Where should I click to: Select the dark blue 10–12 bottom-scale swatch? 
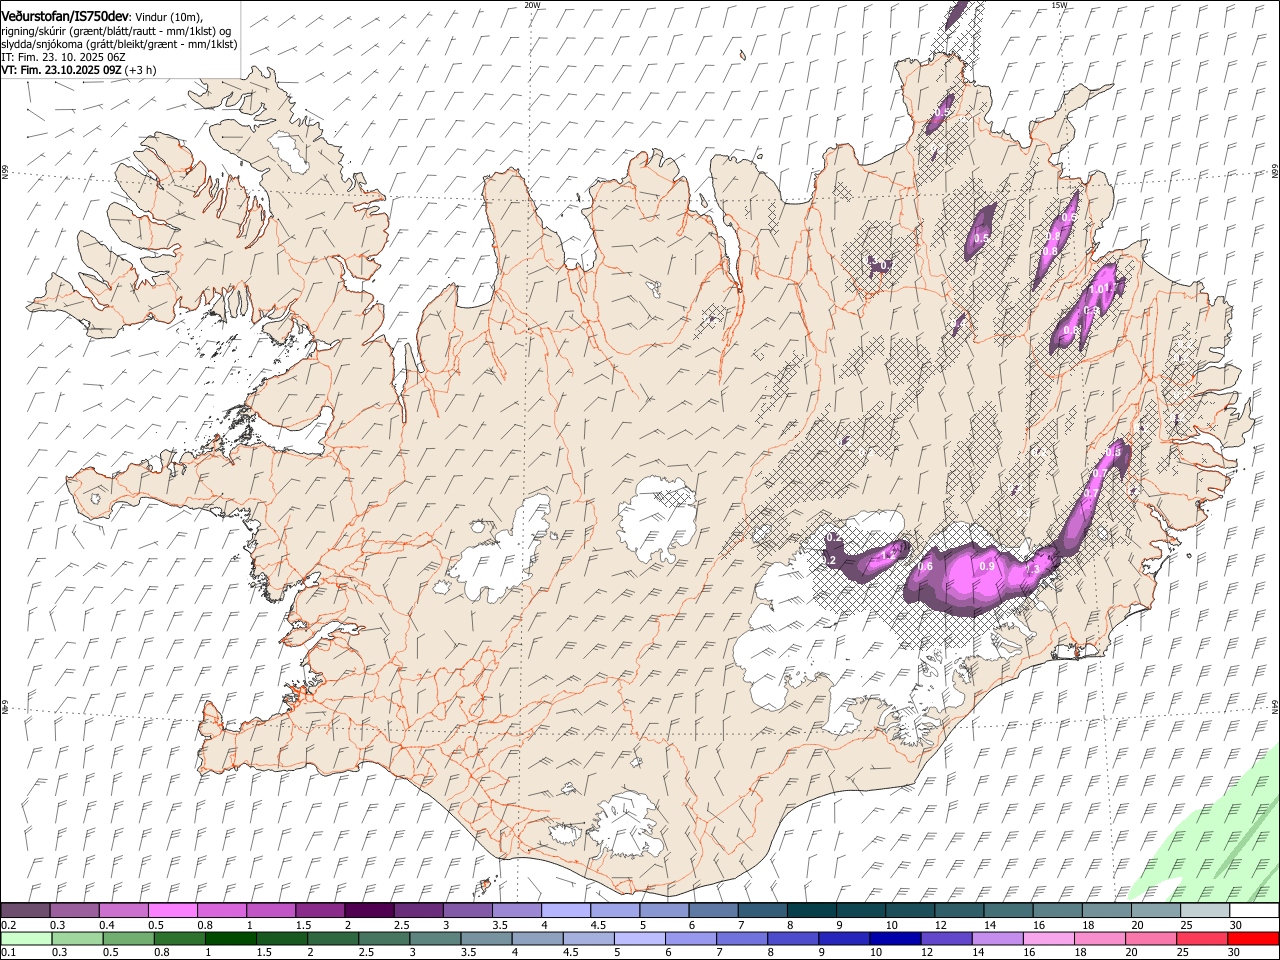point(894,938)
